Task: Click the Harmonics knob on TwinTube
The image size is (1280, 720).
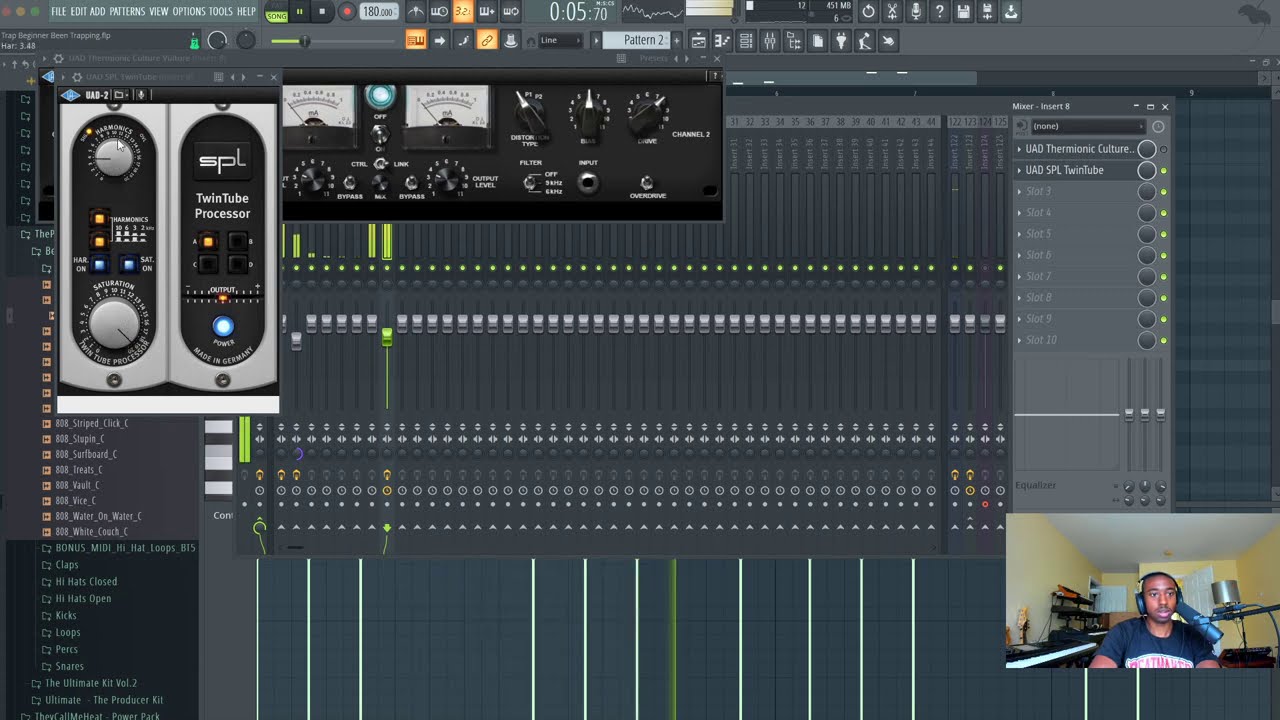Action: pos(111,156)
